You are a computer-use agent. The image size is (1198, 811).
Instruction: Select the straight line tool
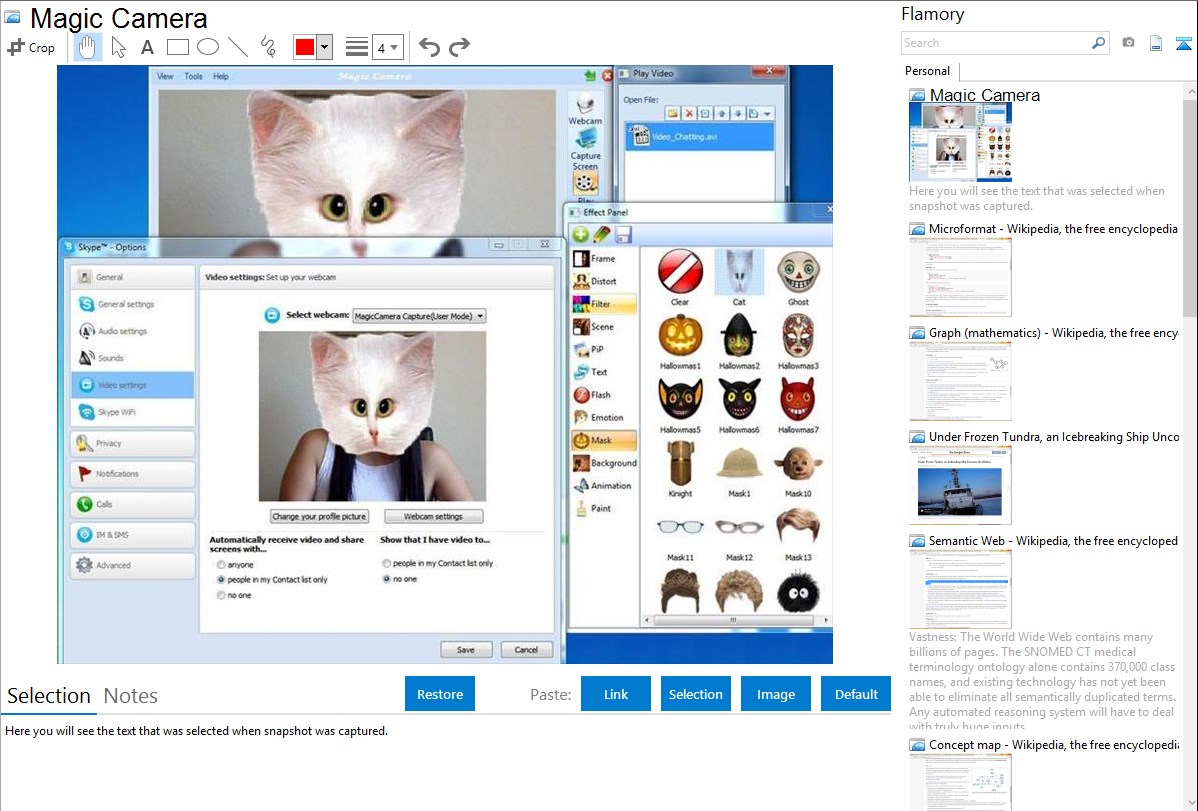[x=238, y=47]
